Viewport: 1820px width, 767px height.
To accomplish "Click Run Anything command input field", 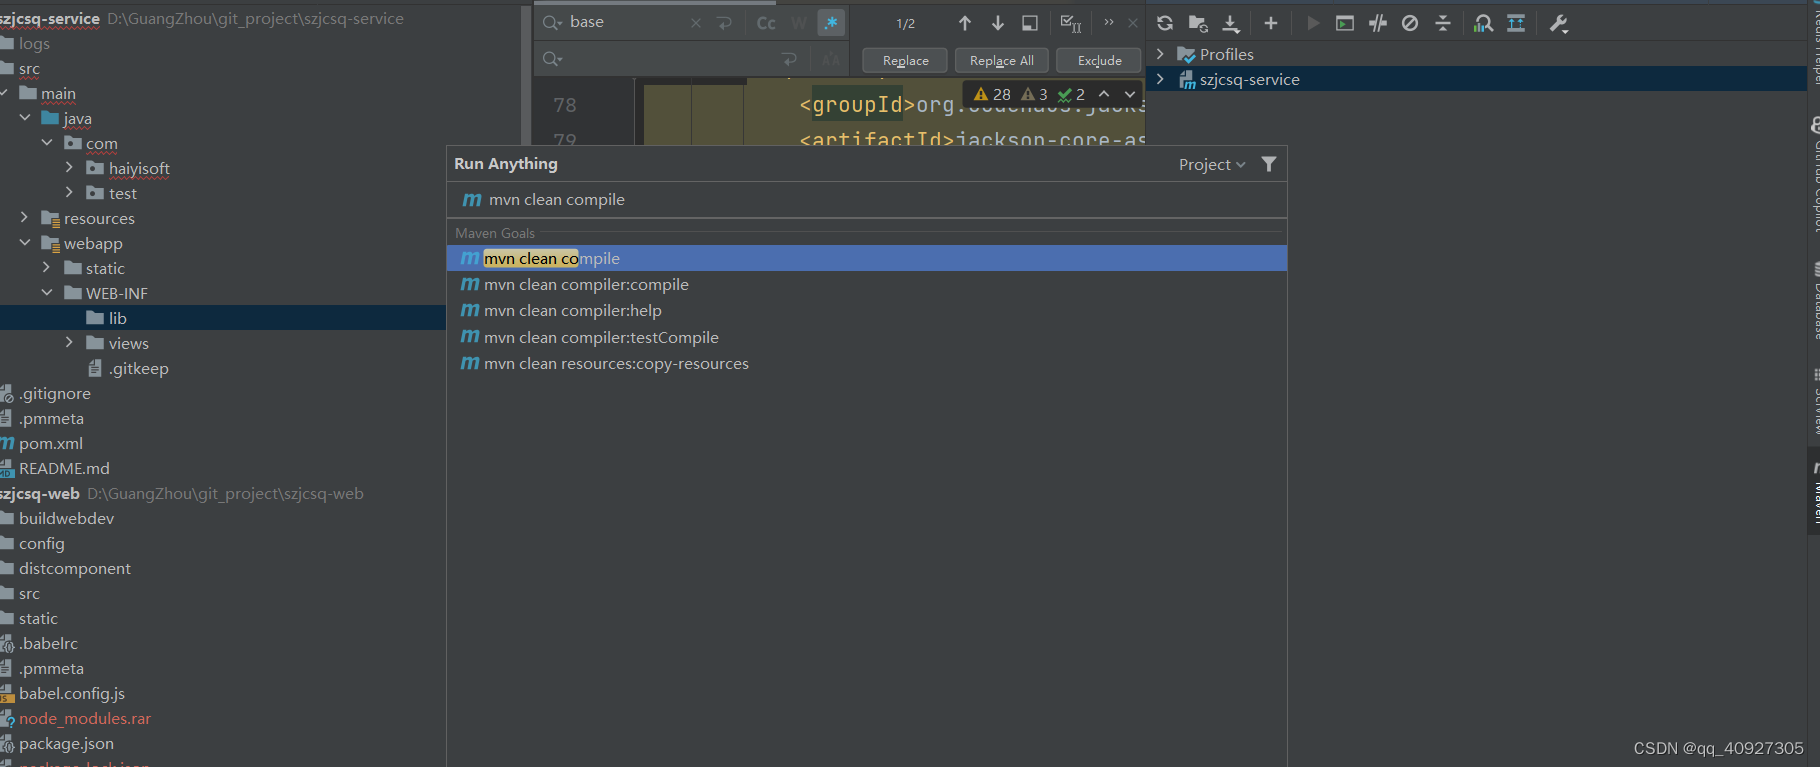I will [866, 200].
